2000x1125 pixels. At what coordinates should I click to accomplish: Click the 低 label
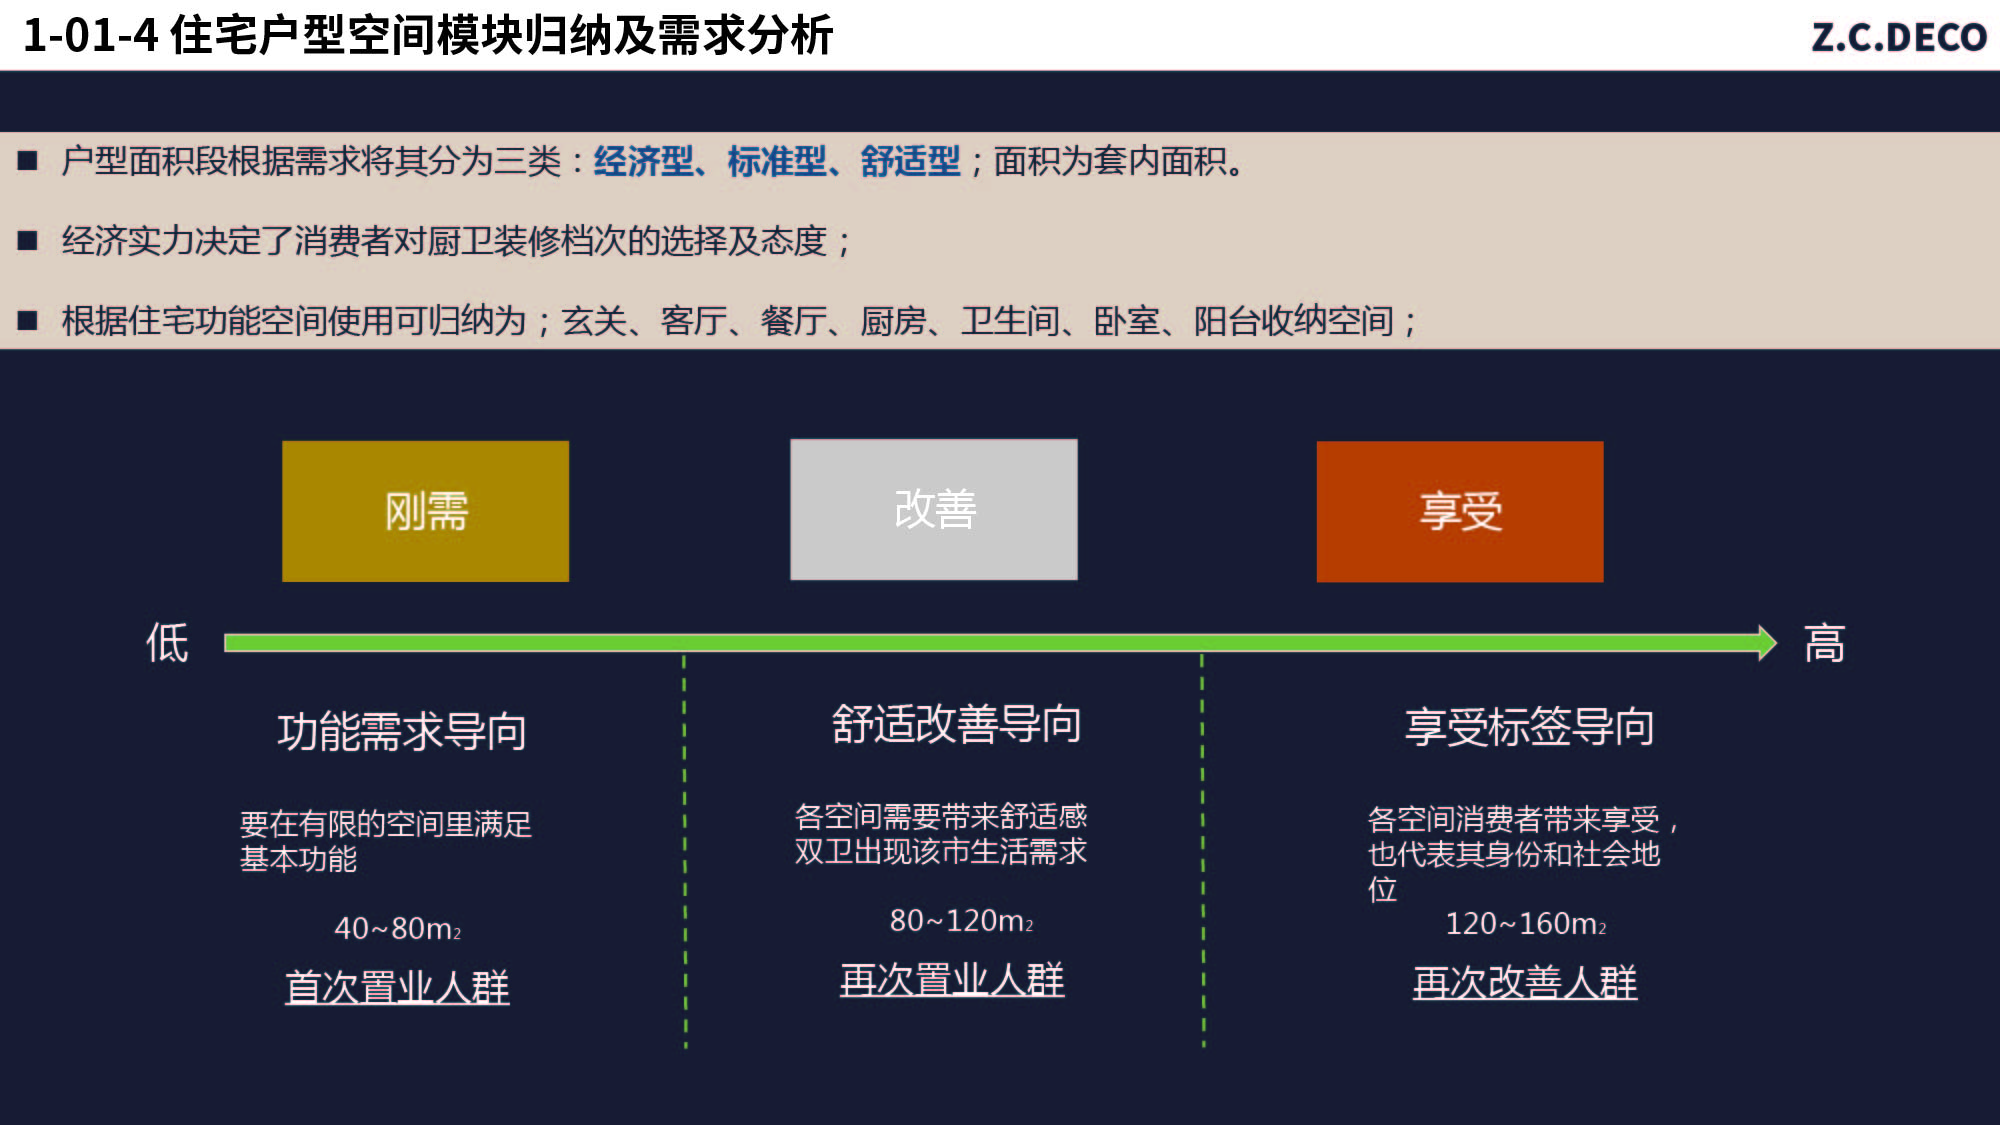167,642
